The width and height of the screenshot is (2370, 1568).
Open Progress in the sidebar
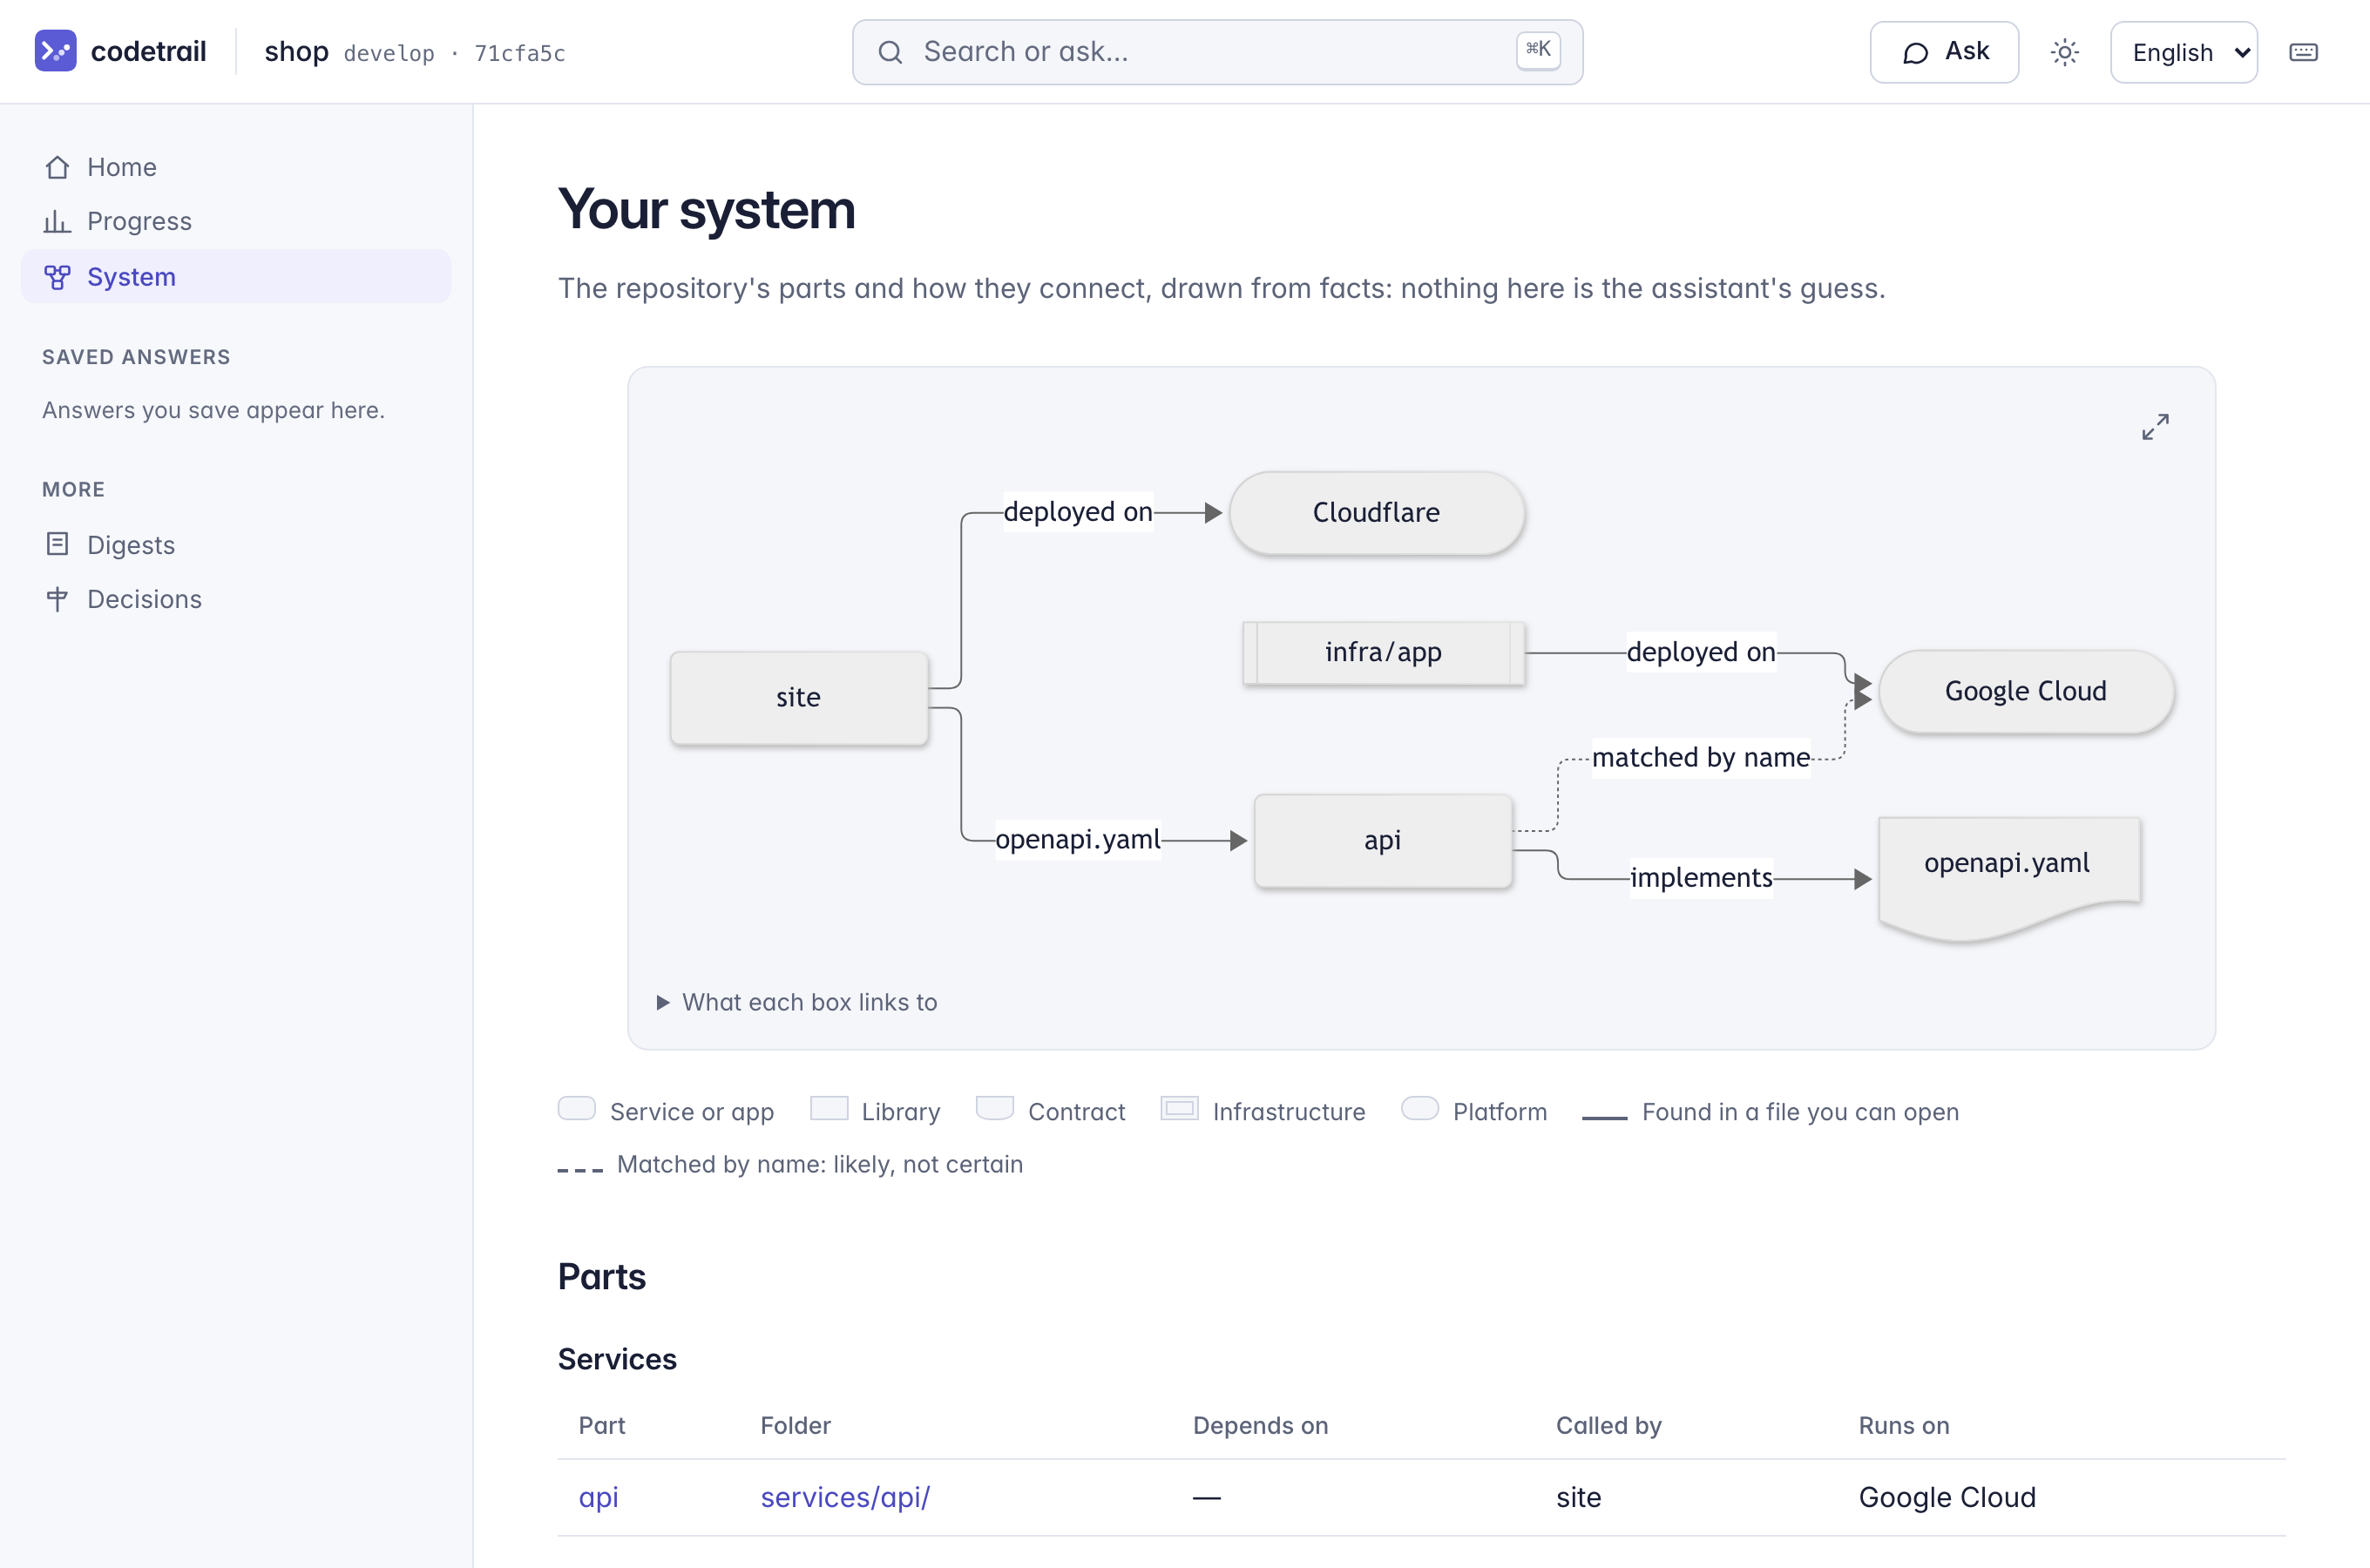click(236, 221)
